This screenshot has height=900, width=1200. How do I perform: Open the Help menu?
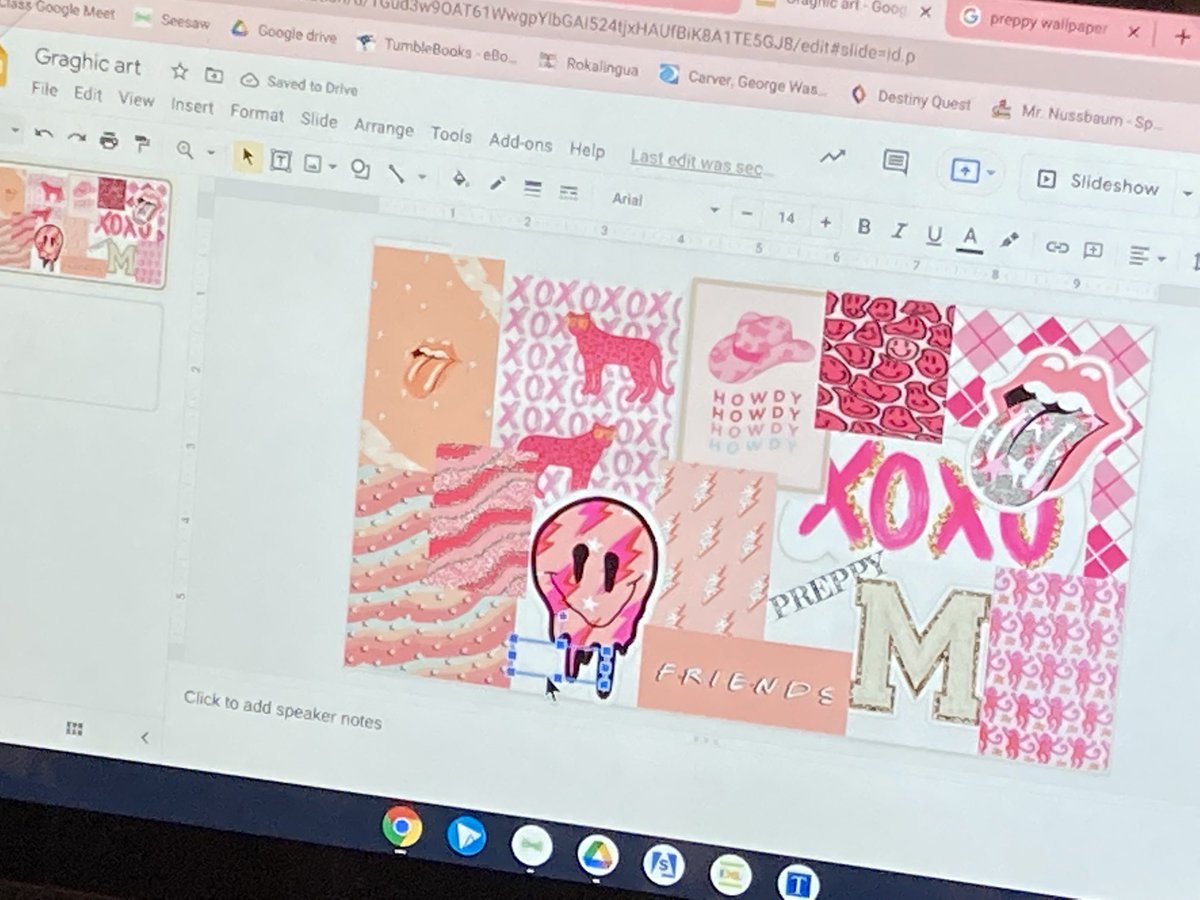[587, 150]
